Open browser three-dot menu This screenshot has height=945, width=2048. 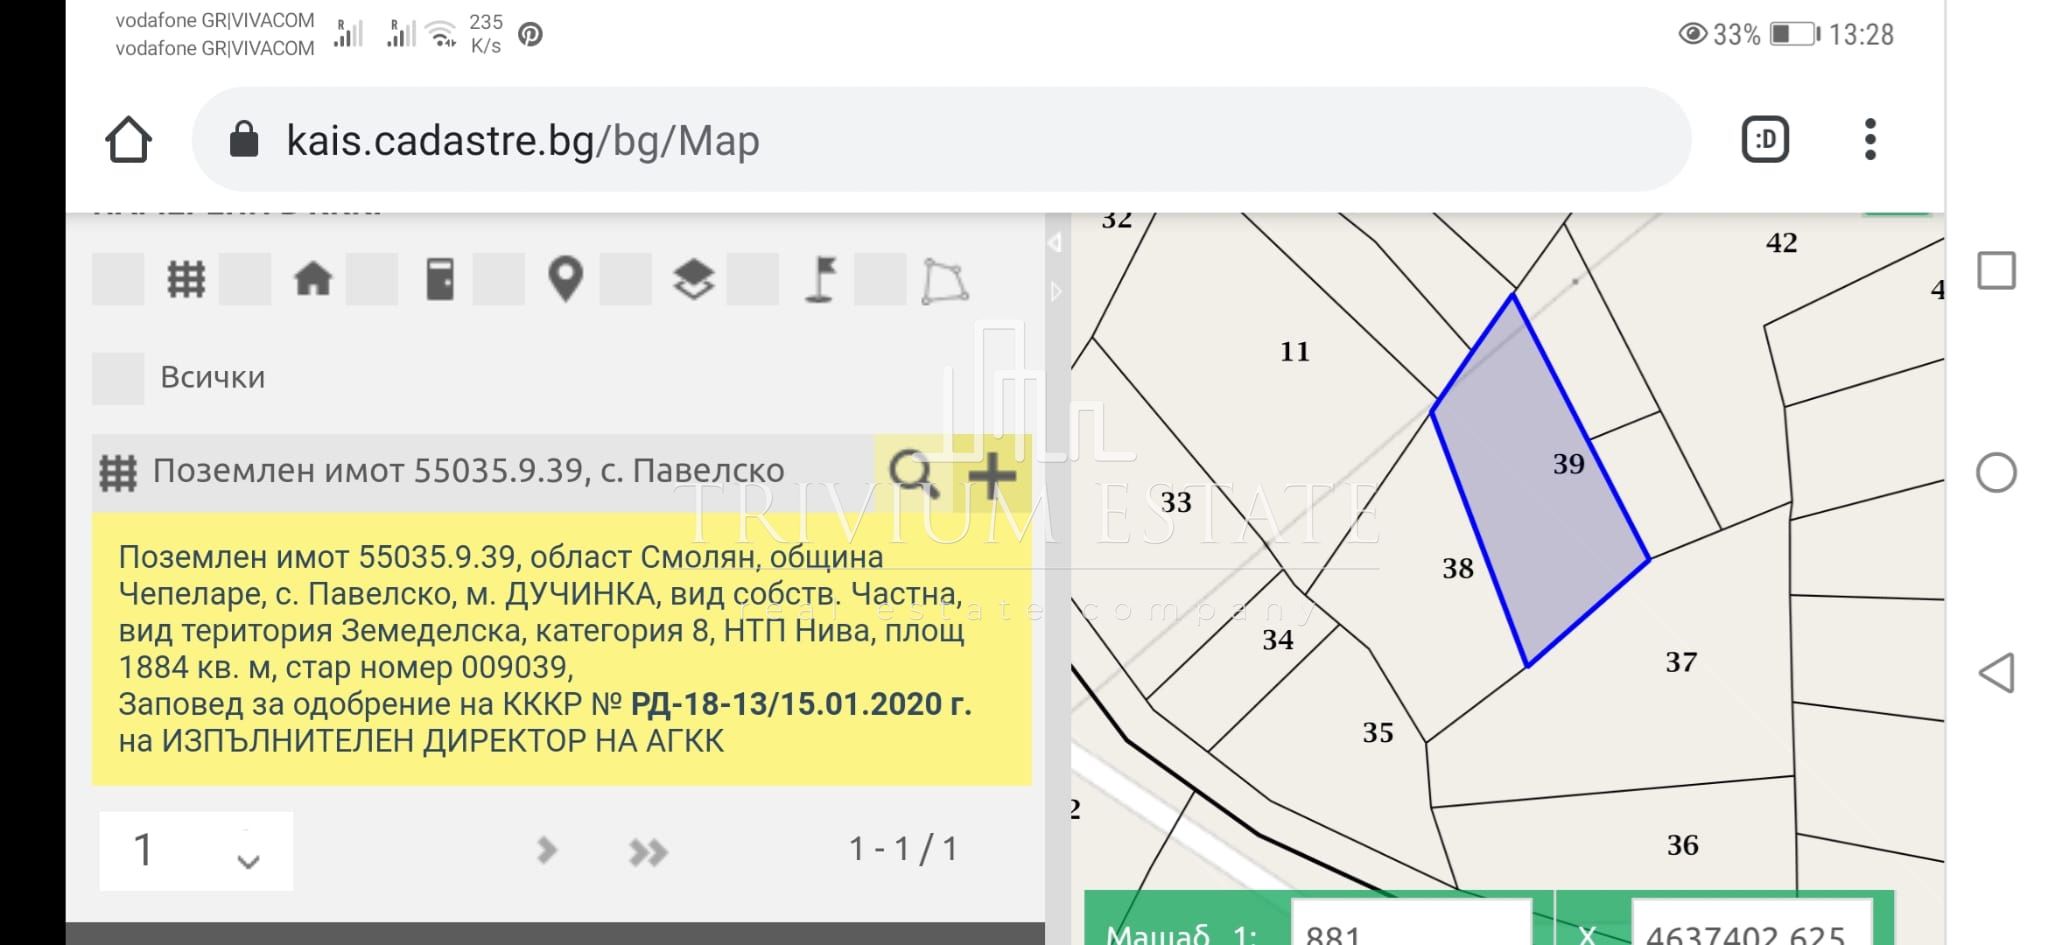point(1870,140)
